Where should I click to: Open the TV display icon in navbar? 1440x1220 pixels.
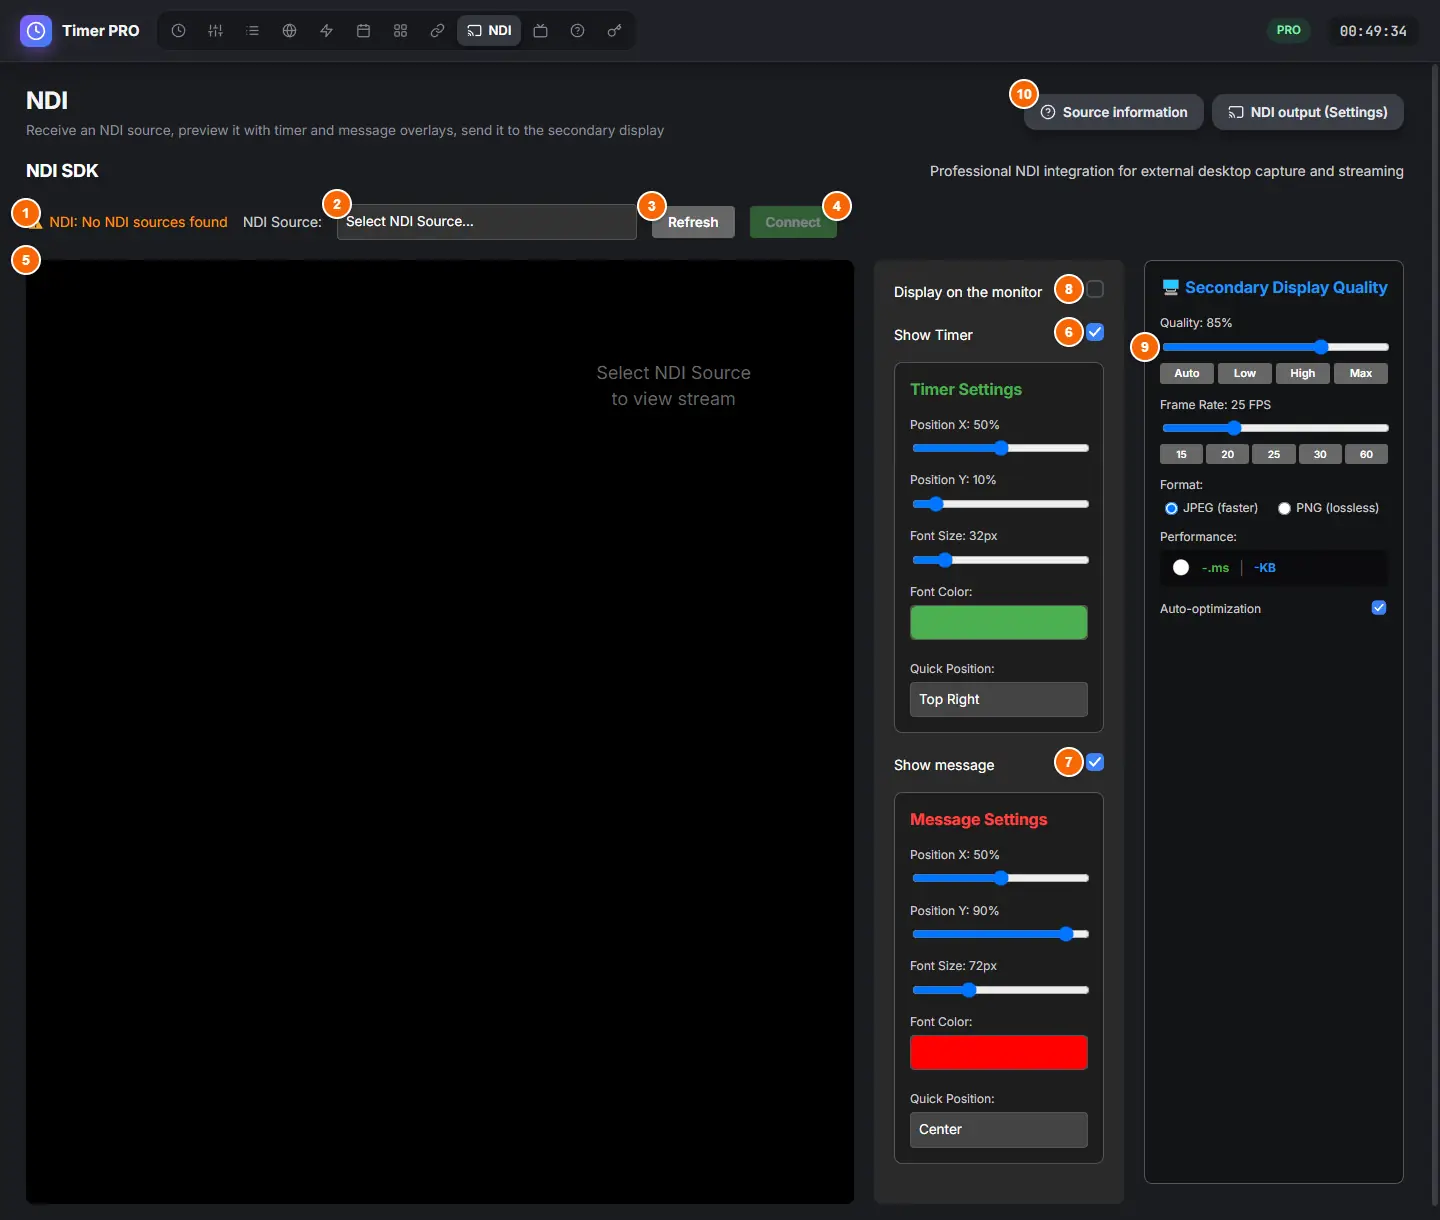tap(540, 31)
